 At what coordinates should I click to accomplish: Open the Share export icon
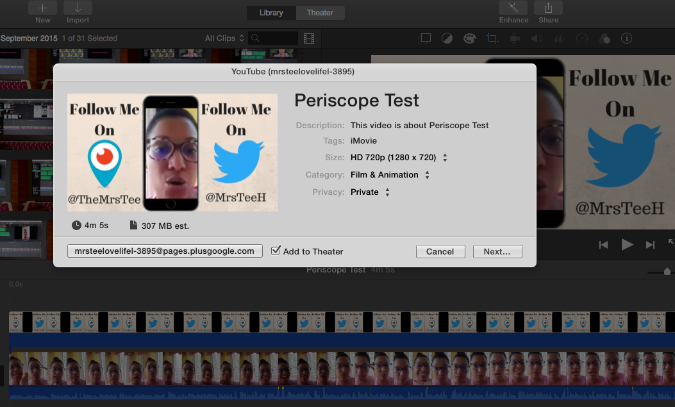[x=548, y=8]
